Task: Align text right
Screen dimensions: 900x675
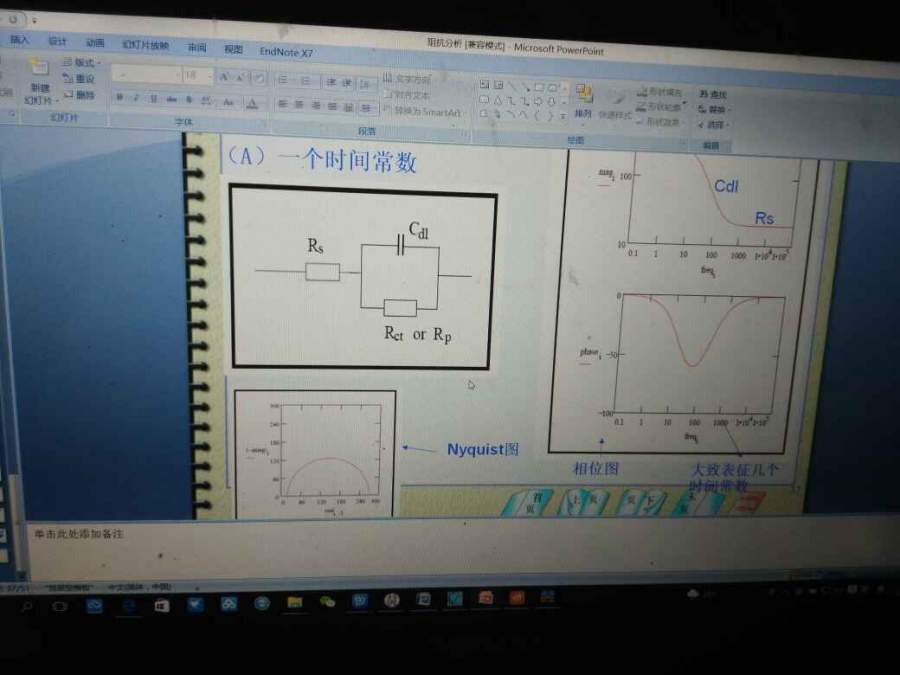Action: pos(316,106)
